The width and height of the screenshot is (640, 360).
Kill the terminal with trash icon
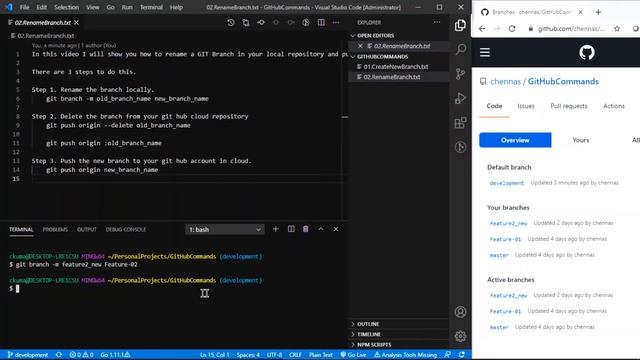[x=306, y=229]
